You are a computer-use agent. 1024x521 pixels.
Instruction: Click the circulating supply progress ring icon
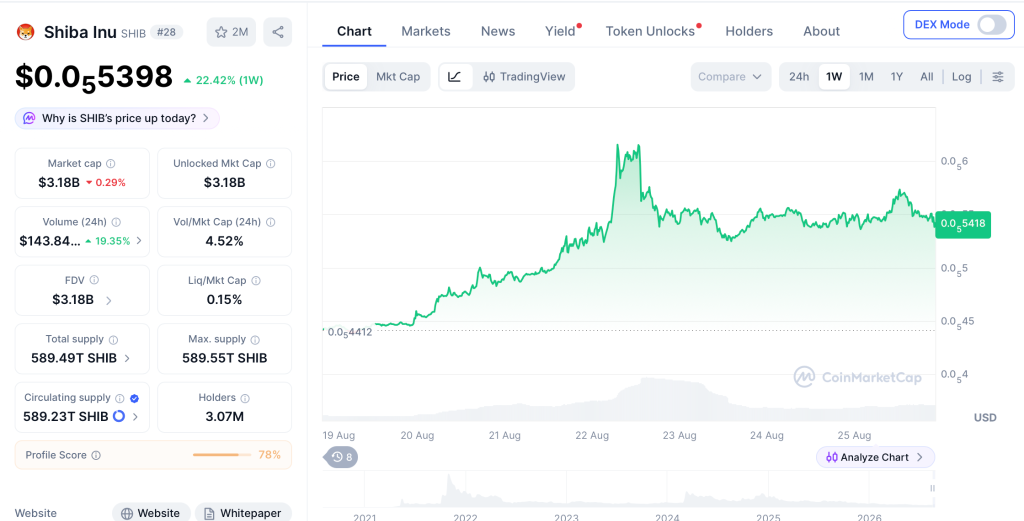pos(119,416)
